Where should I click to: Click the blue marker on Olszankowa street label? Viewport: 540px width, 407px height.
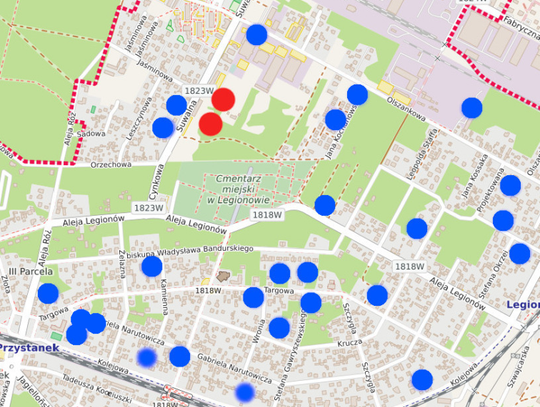coord(357,94)
